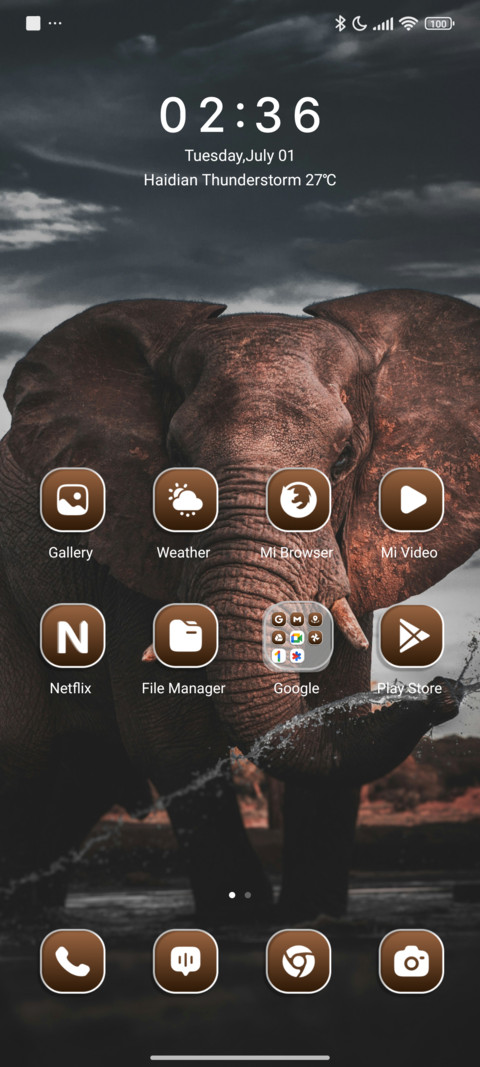Open the Play Store app
Image resolution: width=480 pixels, height=1067 pixels.
point(411,636)
